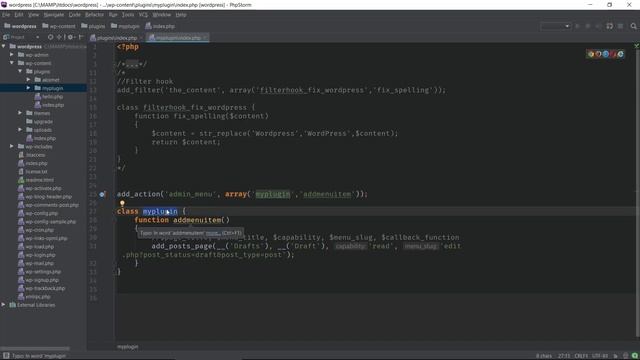
Task: Click wp-content in the navigation breadcrumb
Action: pyautogui.click(x=59, y=26)
